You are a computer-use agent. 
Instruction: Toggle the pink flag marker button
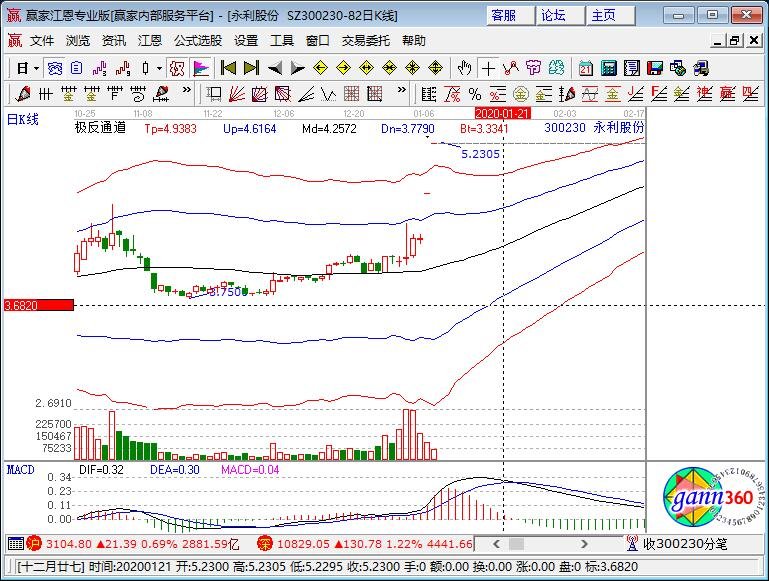pos(201,68)
